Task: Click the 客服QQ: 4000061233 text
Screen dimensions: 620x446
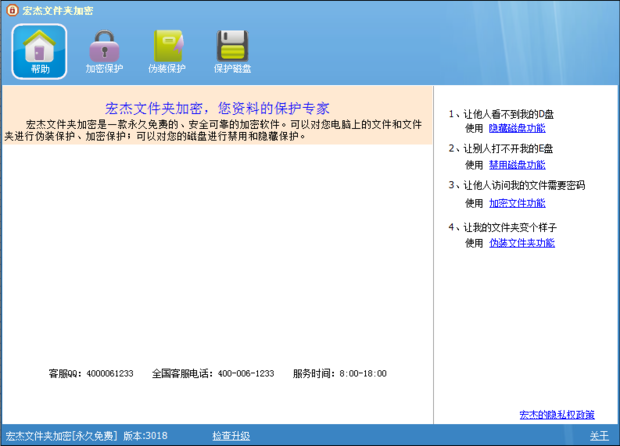Action: click(x=91, y=374)
